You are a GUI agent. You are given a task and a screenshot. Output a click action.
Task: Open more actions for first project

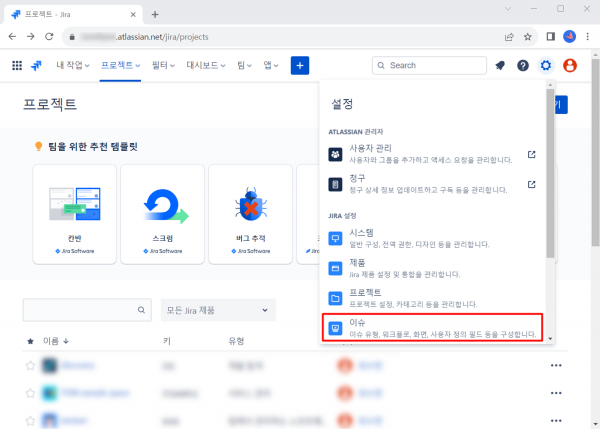(556, 365)
